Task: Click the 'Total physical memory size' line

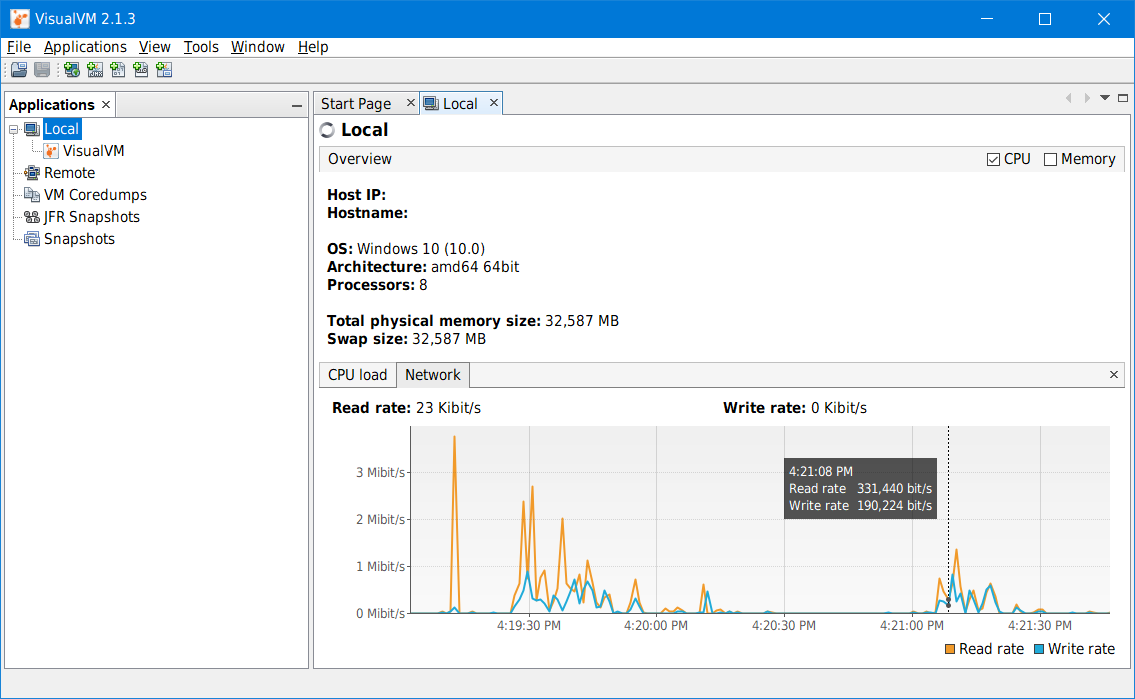Action: tap(473, 321)
